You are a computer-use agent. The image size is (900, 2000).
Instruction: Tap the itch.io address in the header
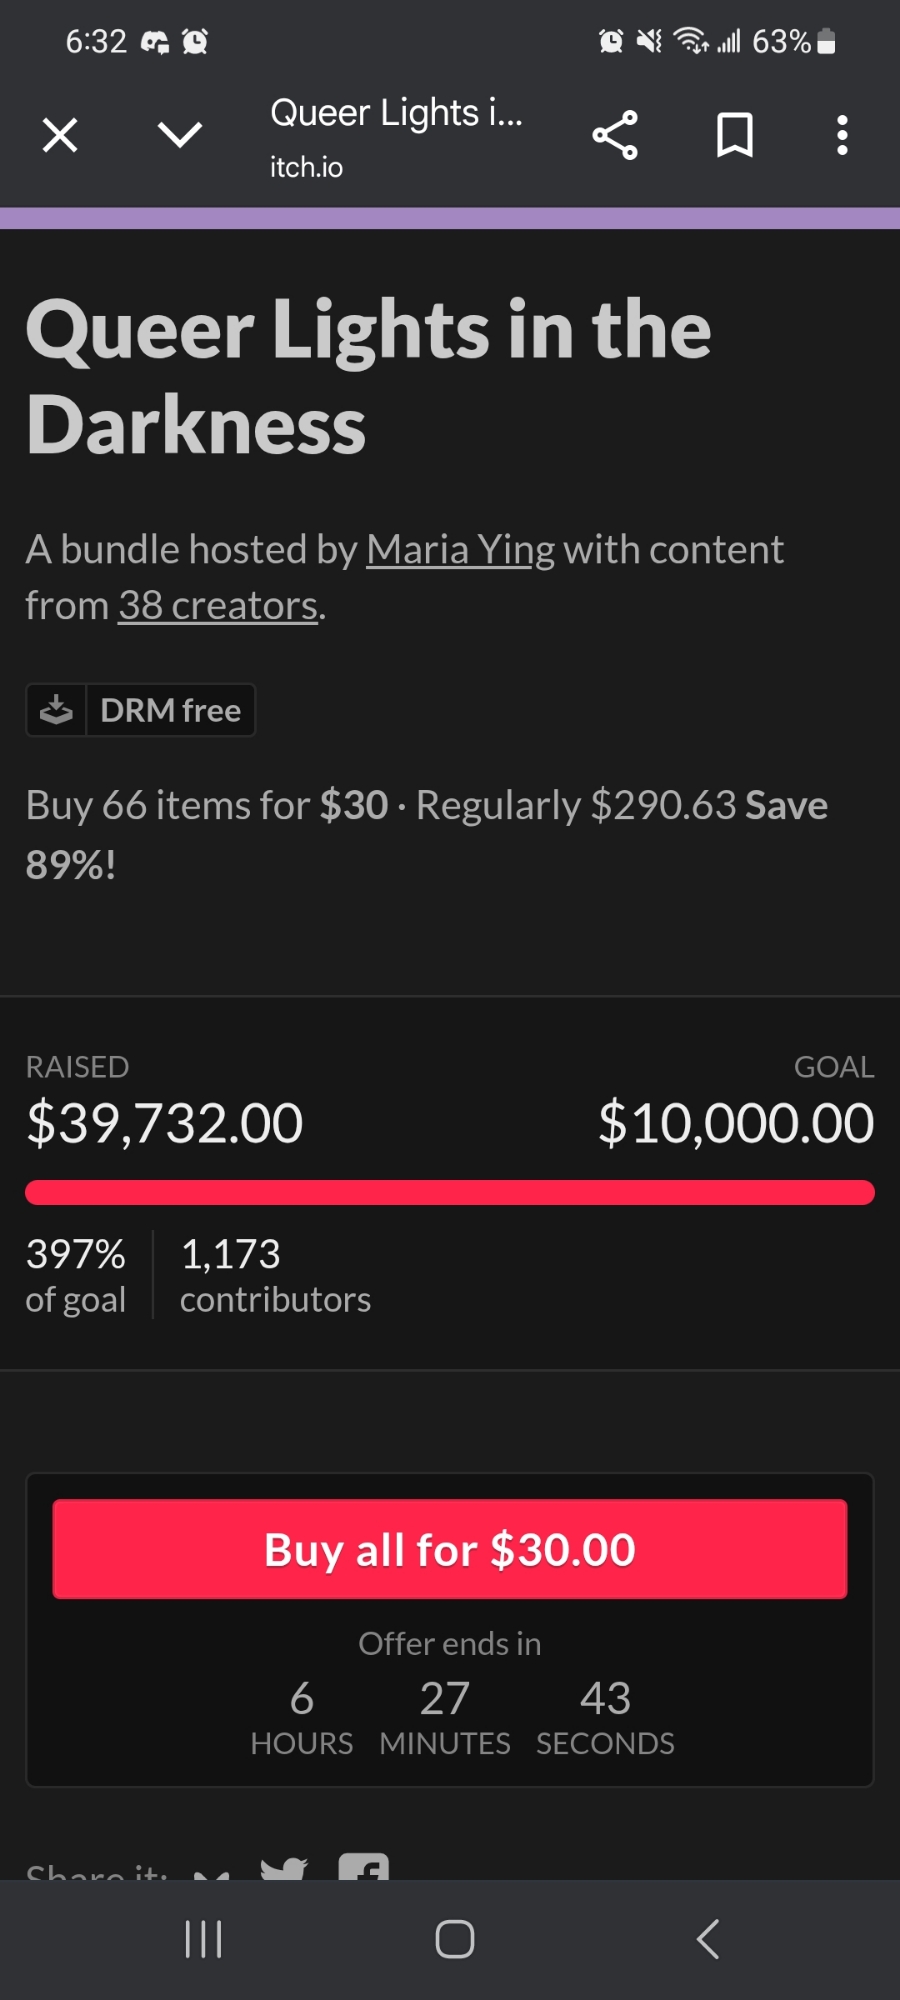click(306, 167)
